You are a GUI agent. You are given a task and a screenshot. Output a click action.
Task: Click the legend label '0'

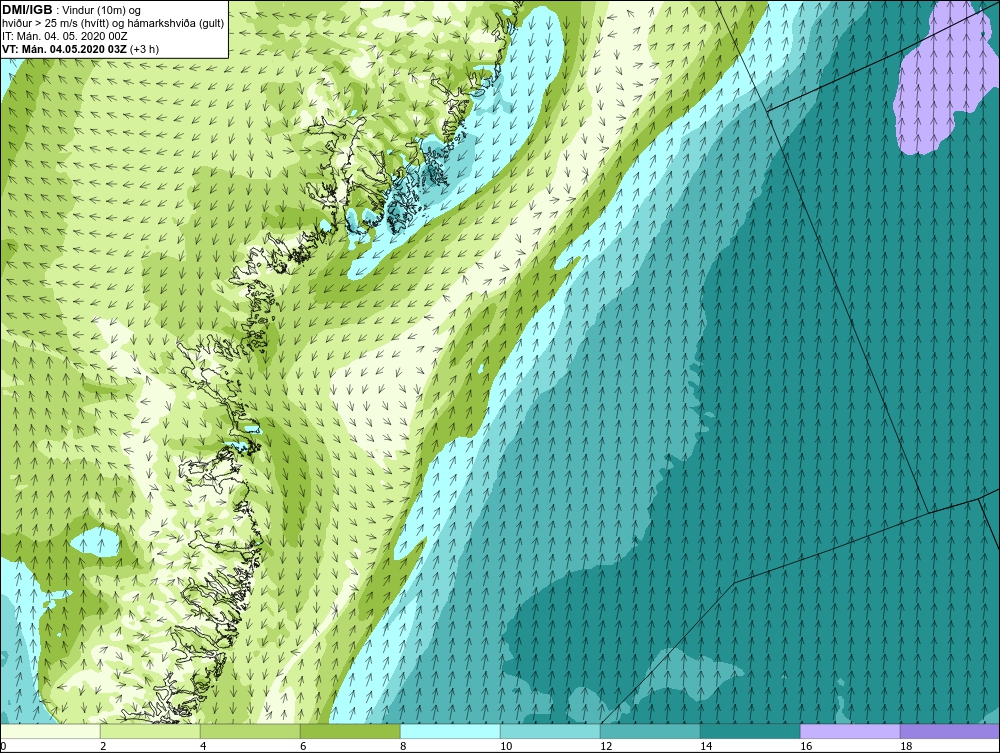(x=3, y=746)
